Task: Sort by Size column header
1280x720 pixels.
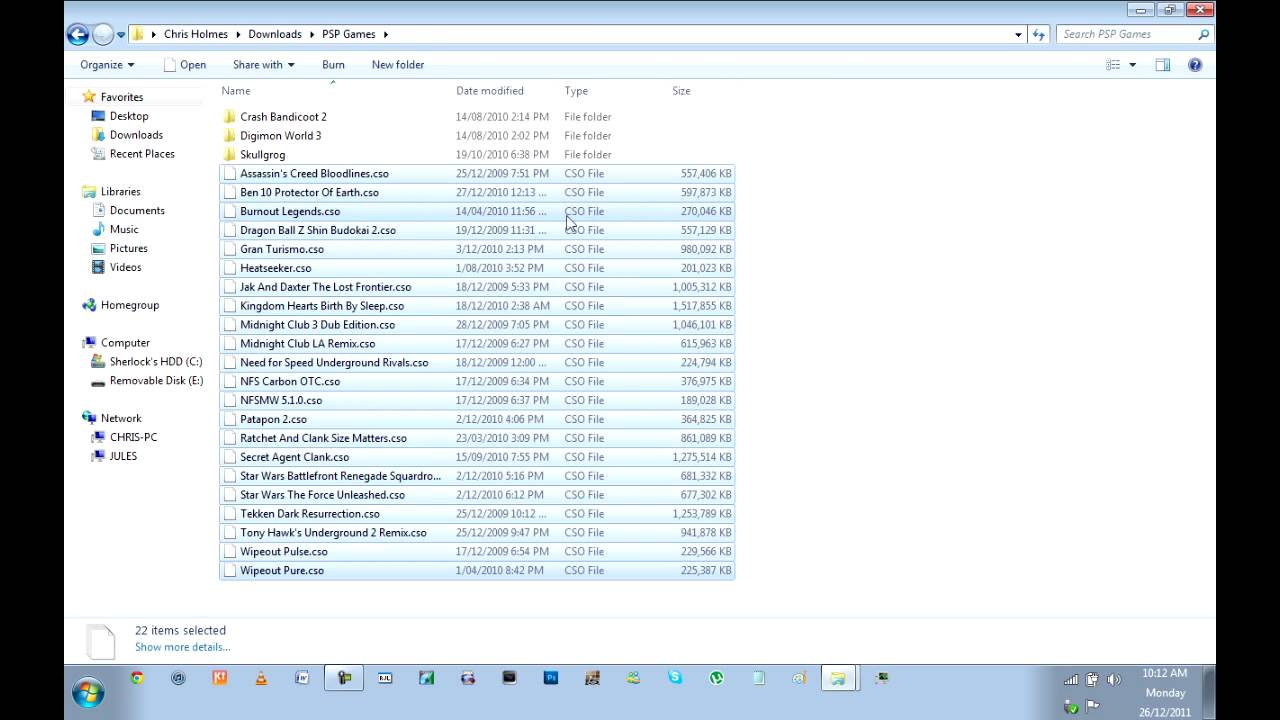Action: tap(681, 91)
